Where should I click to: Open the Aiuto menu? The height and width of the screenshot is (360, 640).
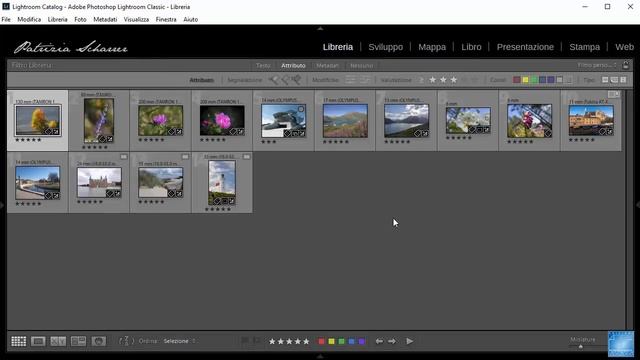click(x=191, y=19)
